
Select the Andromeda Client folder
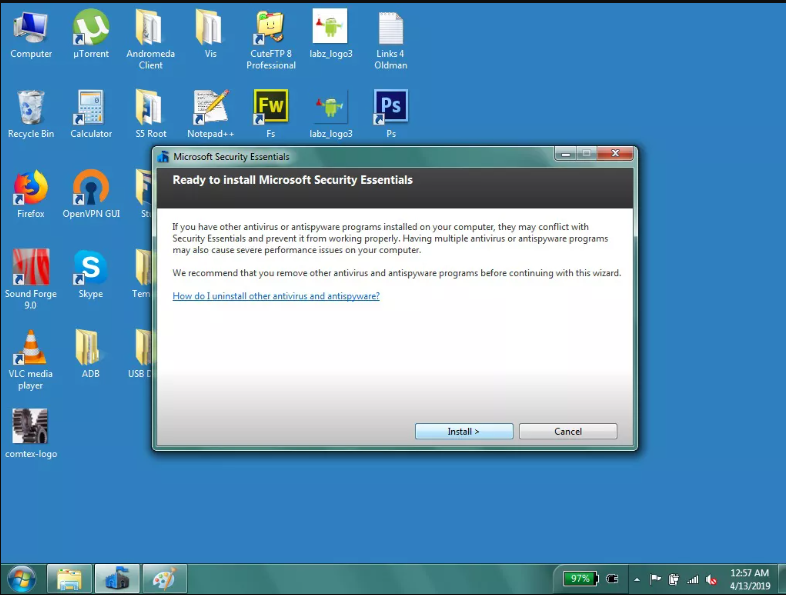[150, 39]
